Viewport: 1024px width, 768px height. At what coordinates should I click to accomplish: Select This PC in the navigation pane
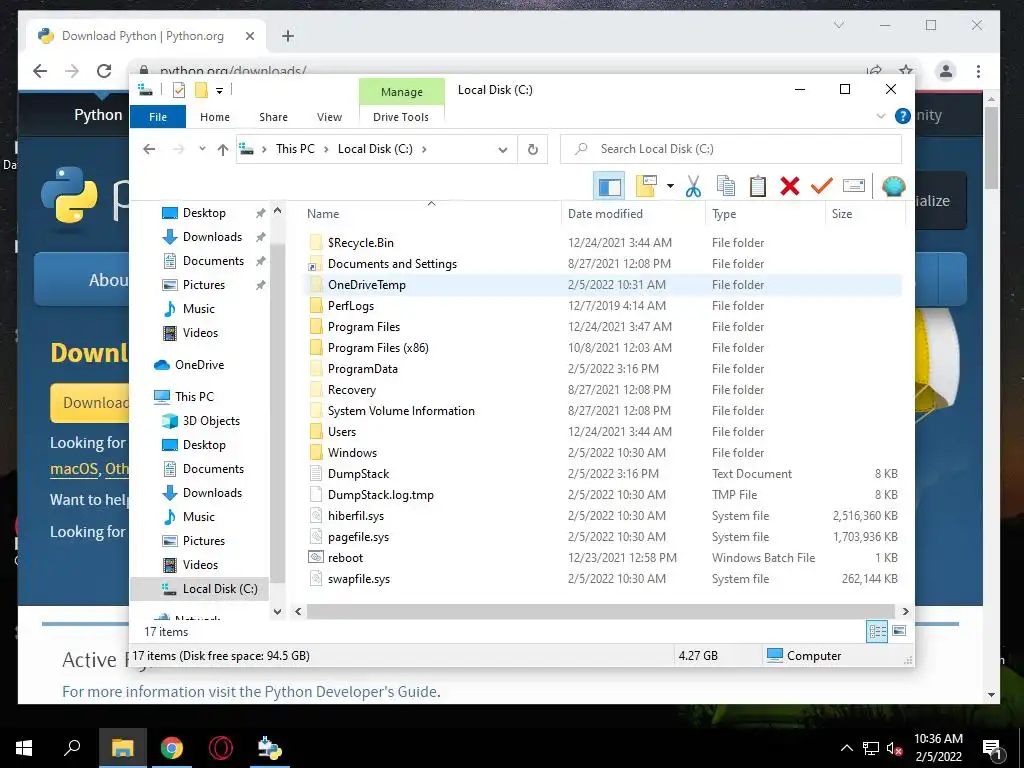(194, 396)
